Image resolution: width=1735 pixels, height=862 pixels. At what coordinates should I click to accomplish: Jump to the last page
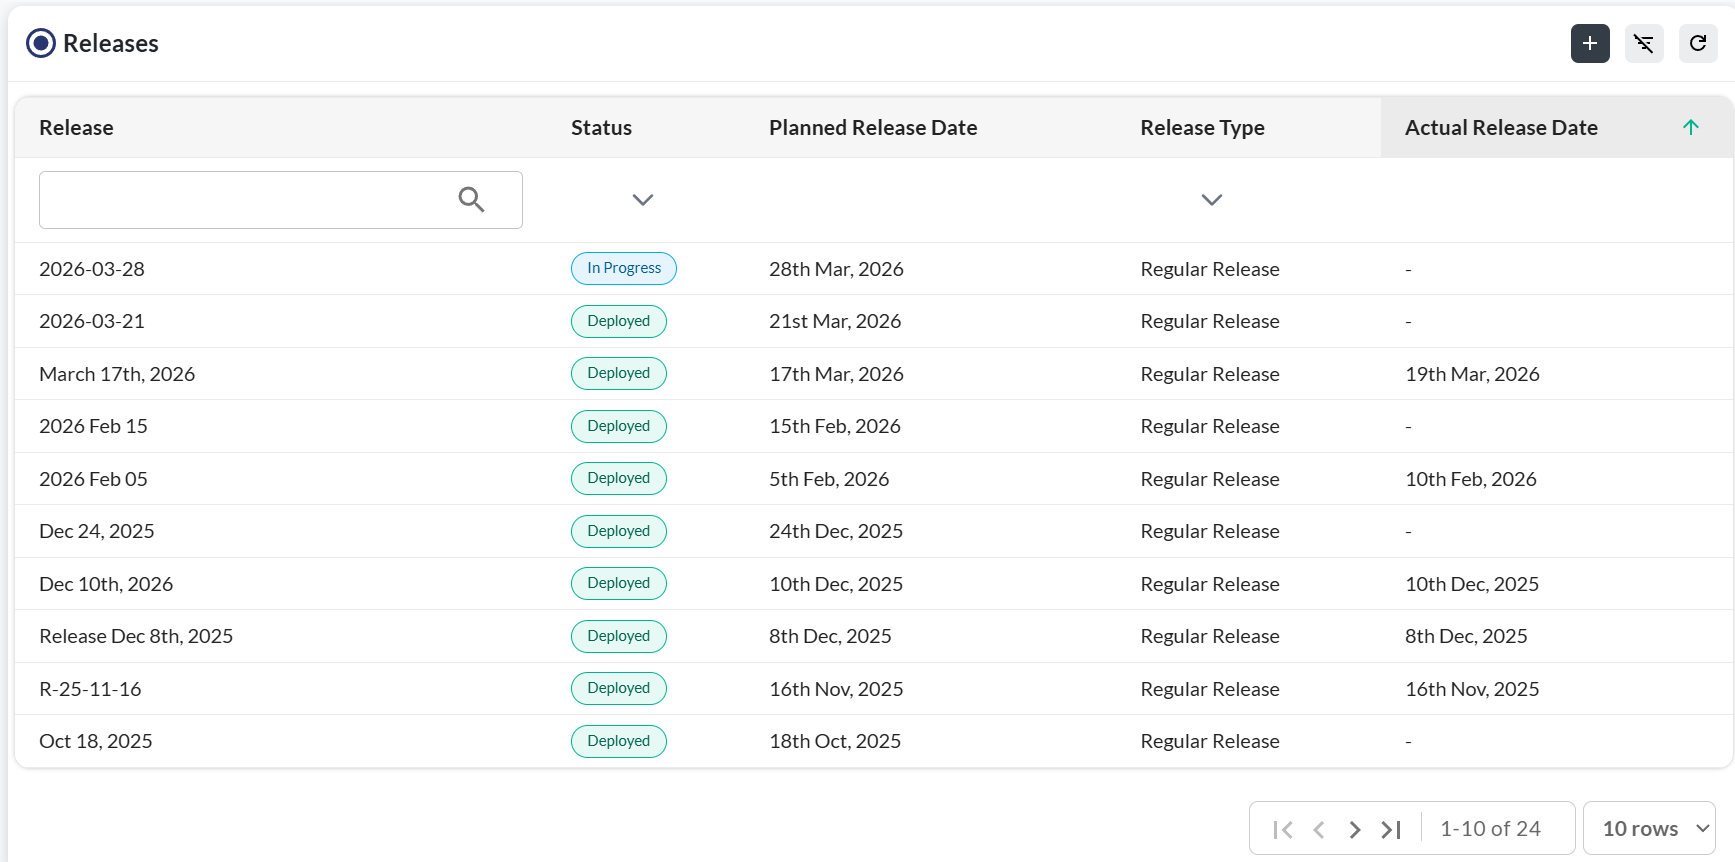click(1391, 829)
